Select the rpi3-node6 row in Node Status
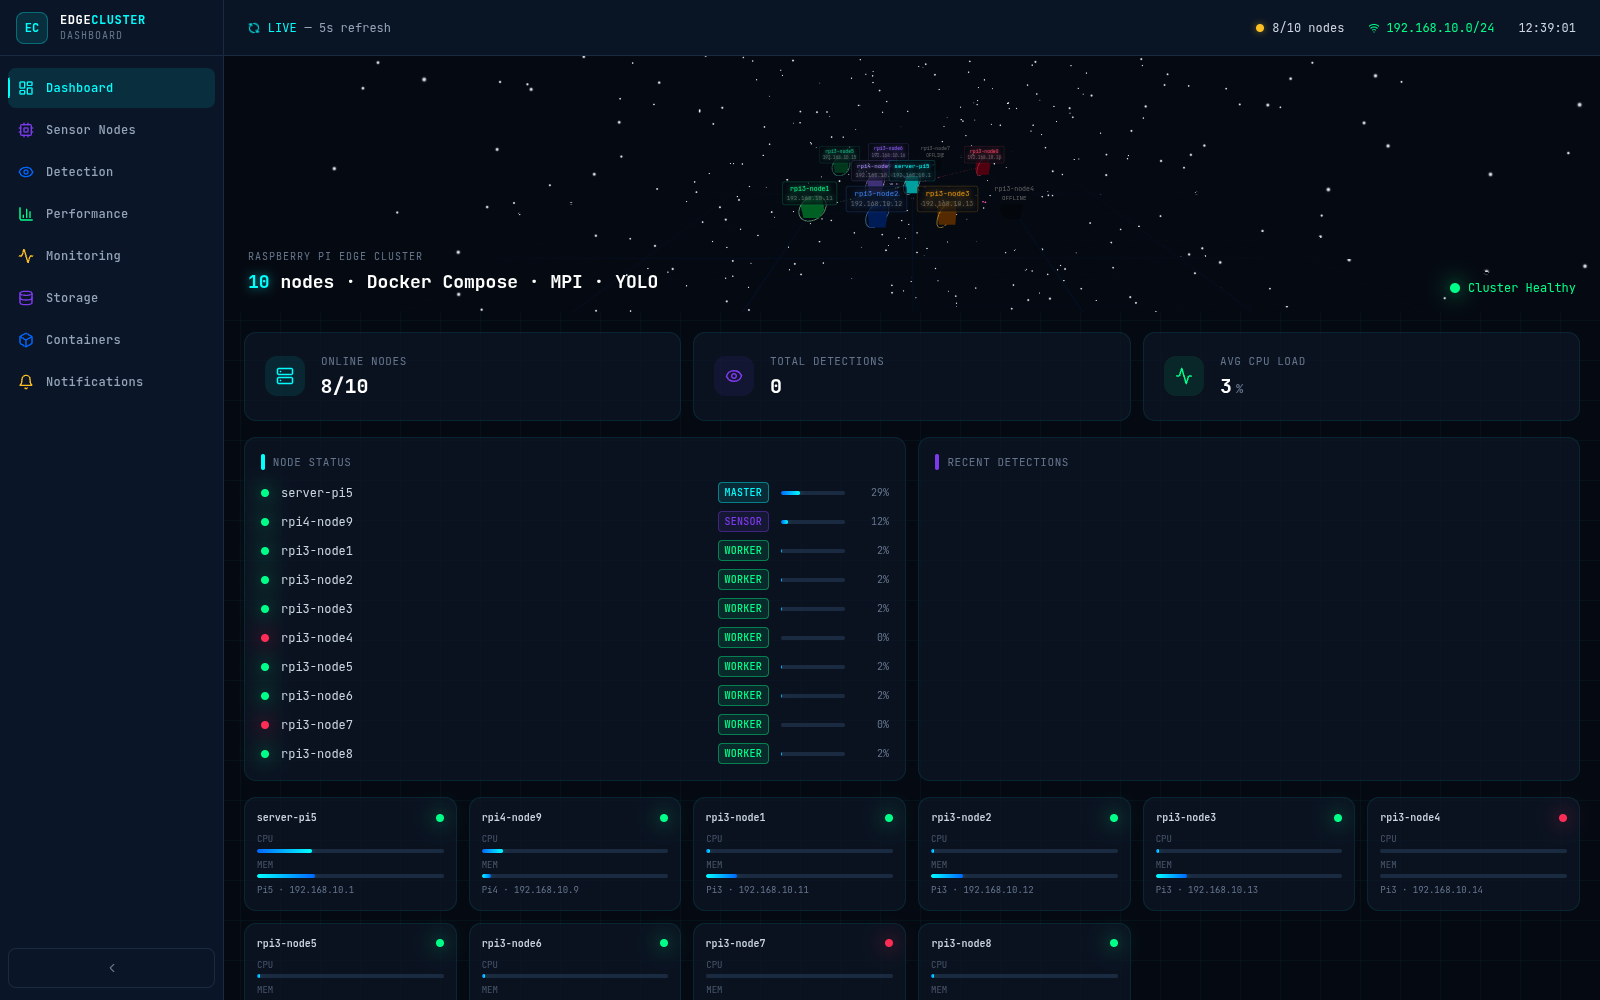The image size is (1600, 1000). (x=575, y=696)
